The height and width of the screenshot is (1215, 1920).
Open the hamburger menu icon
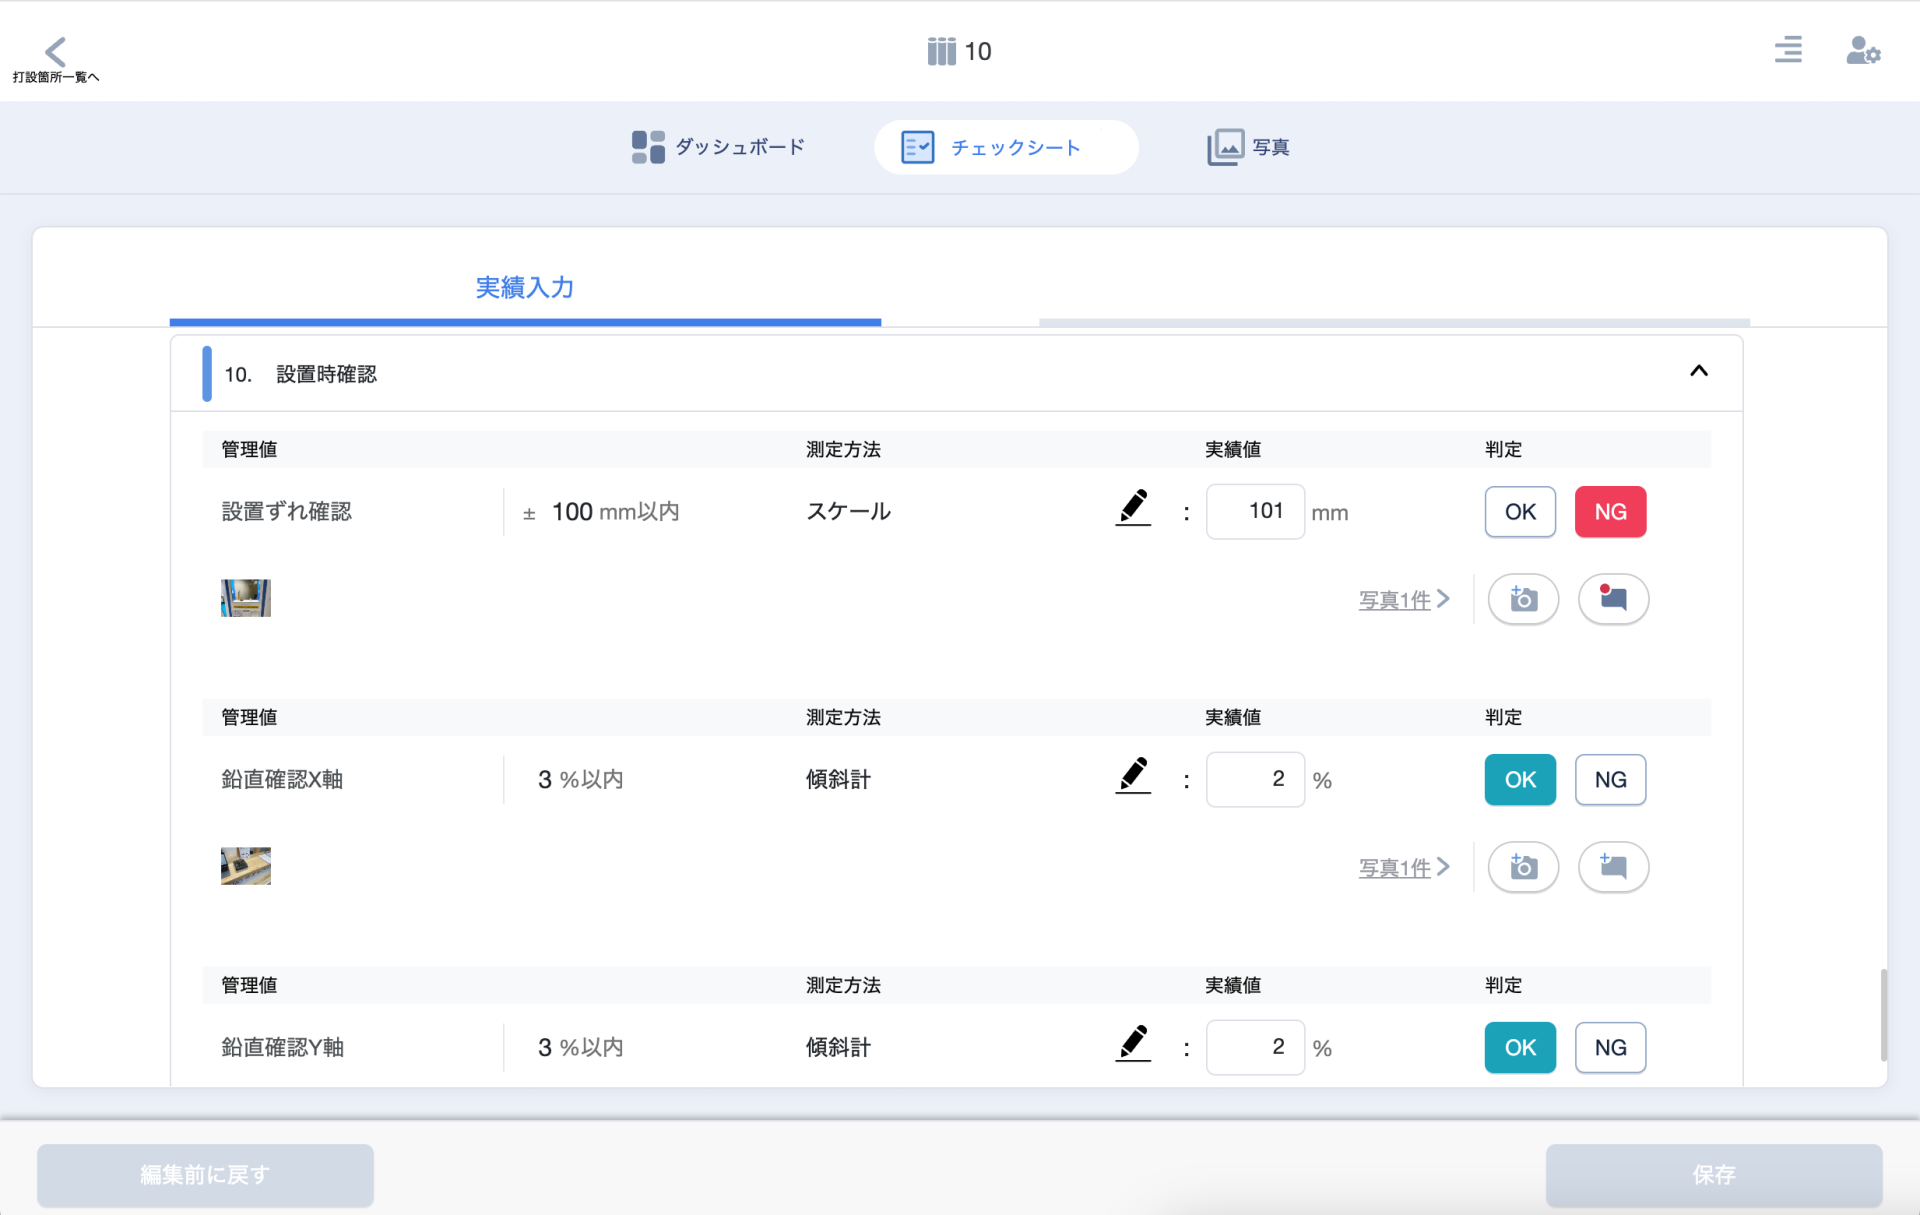pos(1787,50)
